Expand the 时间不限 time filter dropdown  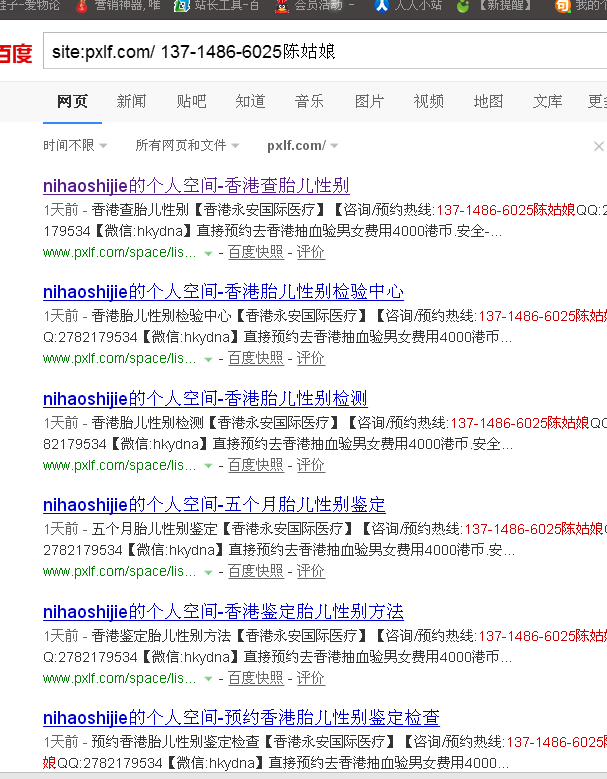click(75, 146)
